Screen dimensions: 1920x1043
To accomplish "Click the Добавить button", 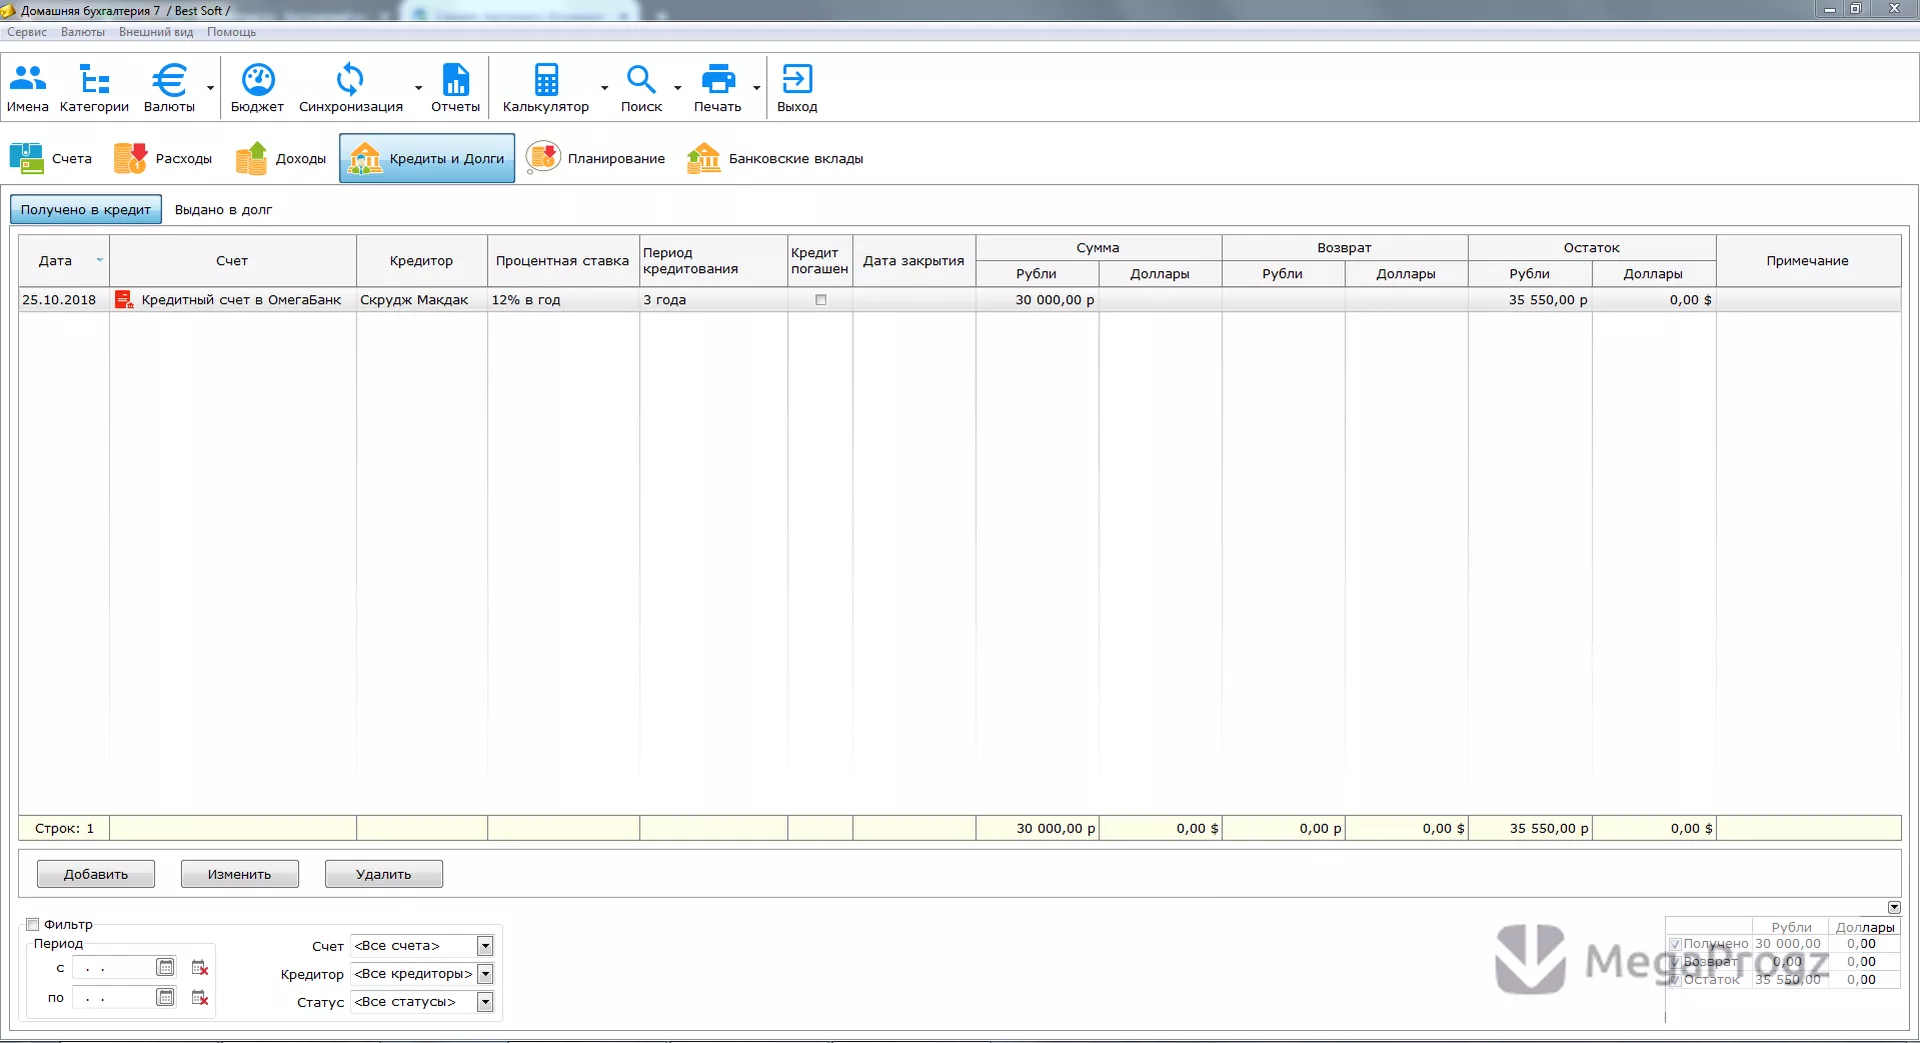I will [96, 874].
